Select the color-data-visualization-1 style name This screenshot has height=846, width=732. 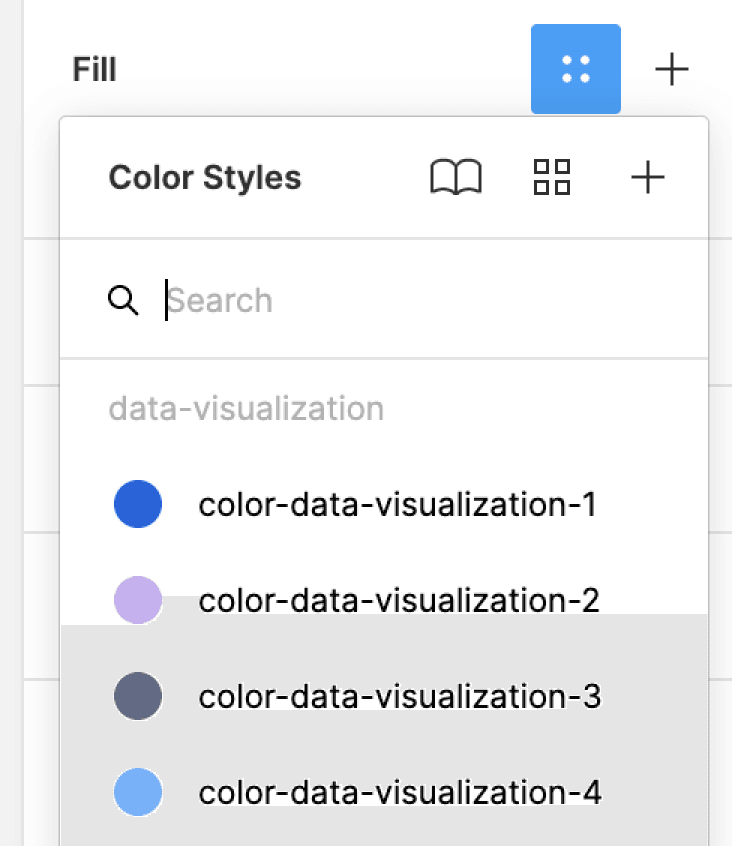click(398, 505)
